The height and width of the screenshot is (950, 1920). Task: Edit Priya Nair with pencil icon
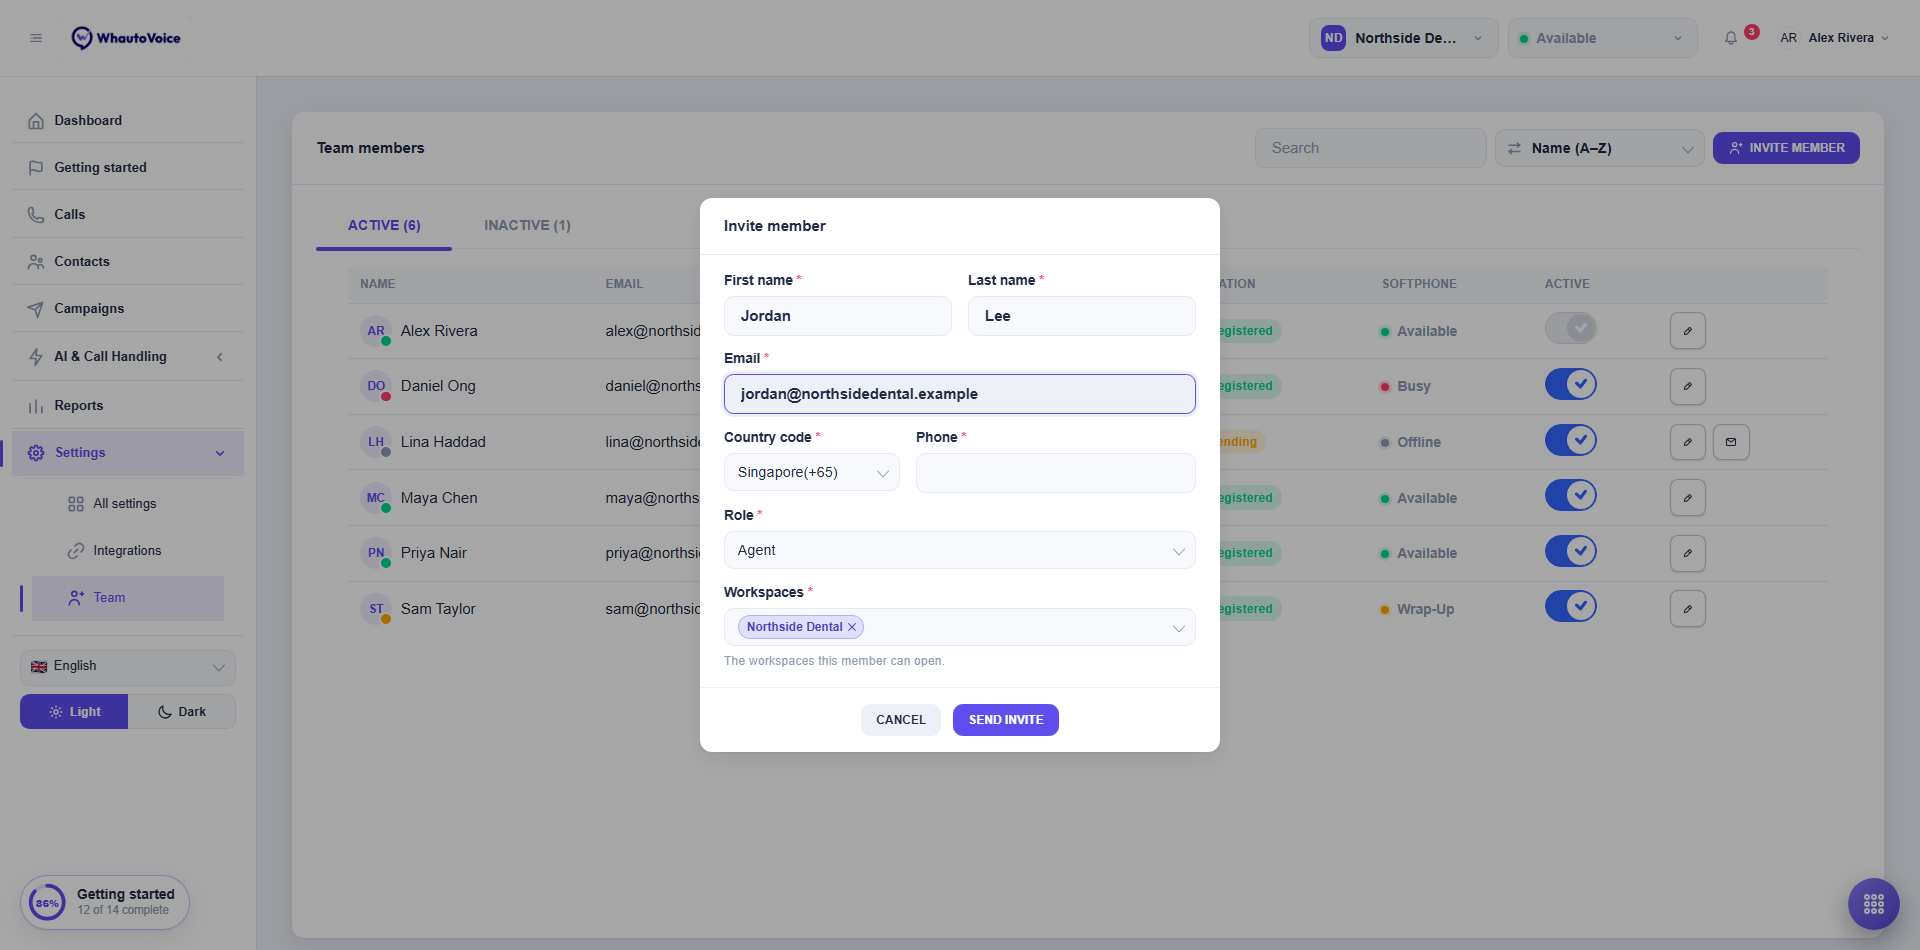coord(1688,553)
